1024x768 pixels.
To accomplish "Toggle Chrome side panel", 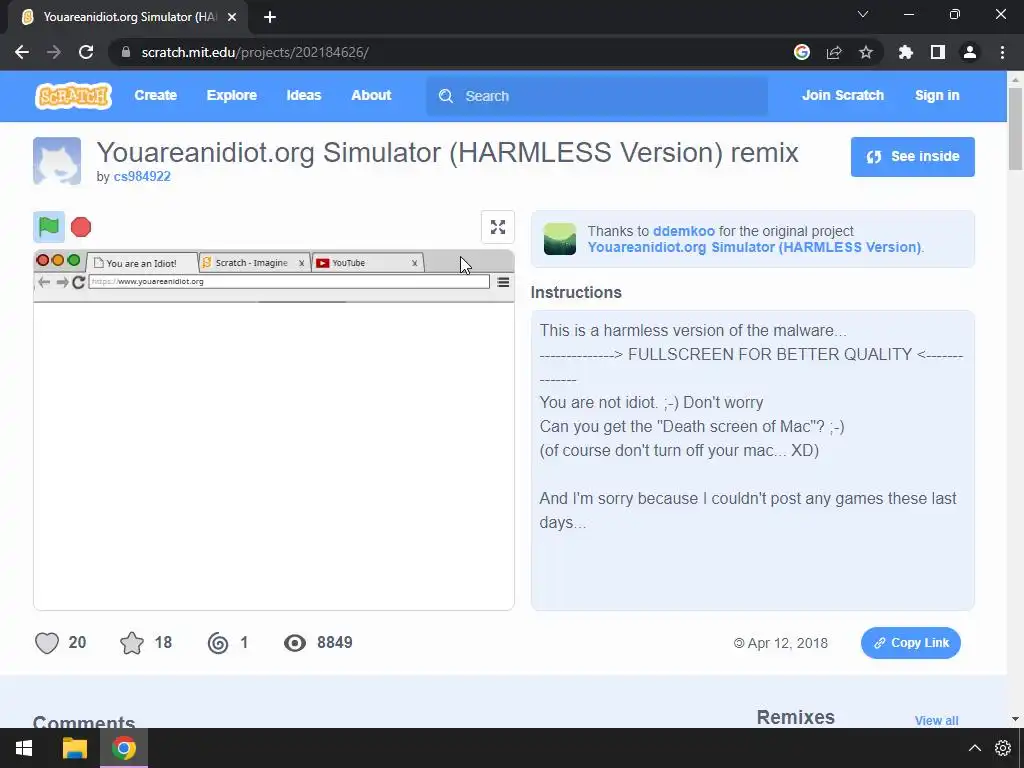I will click(x=938, y=52).
